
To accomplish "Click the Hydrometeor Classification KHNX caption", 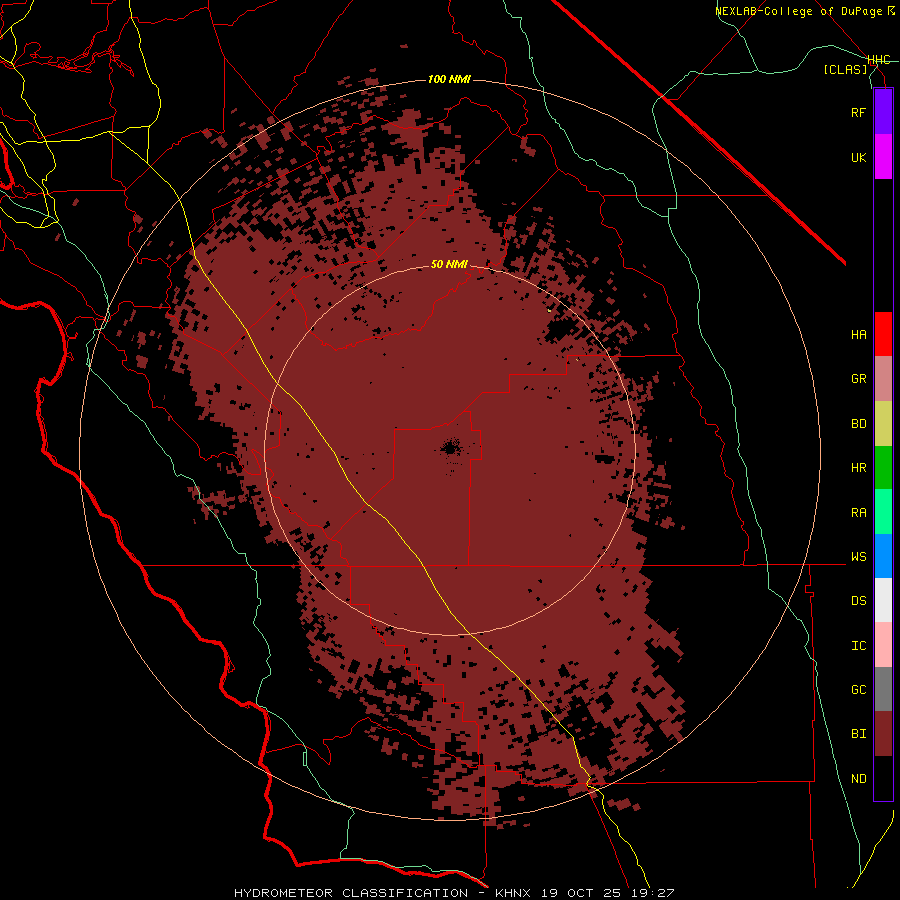I will [453, 893].
